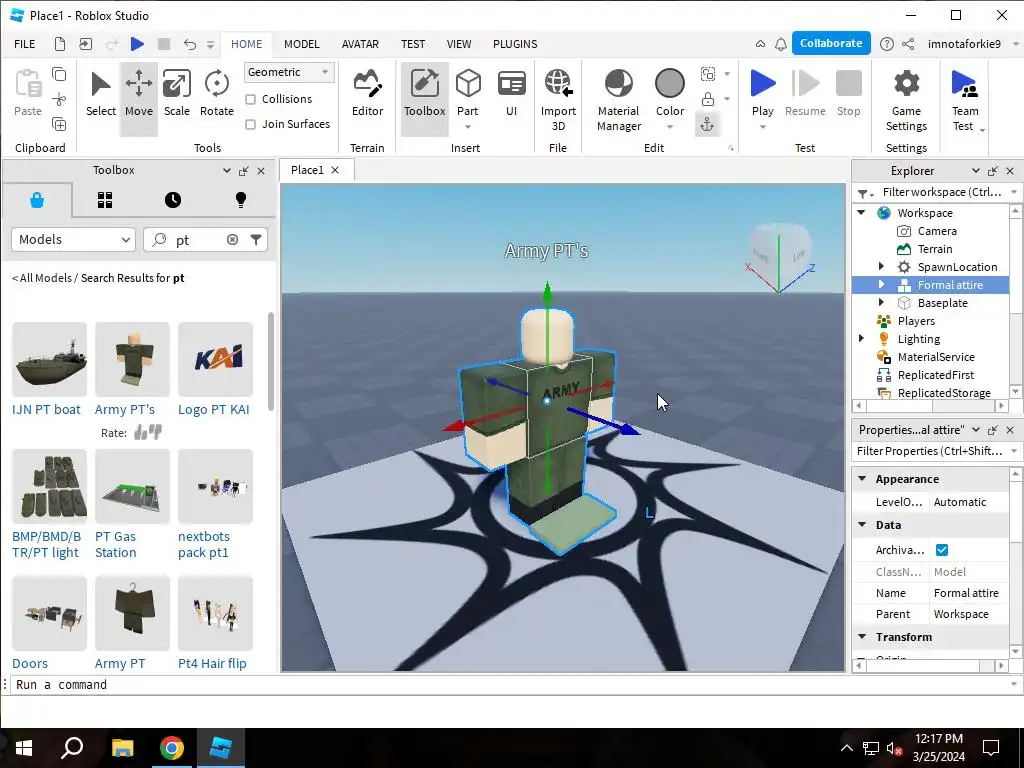Open Toolbox Marketplace tab
Screen dimensions: 1024x768
tap(37, 200)
